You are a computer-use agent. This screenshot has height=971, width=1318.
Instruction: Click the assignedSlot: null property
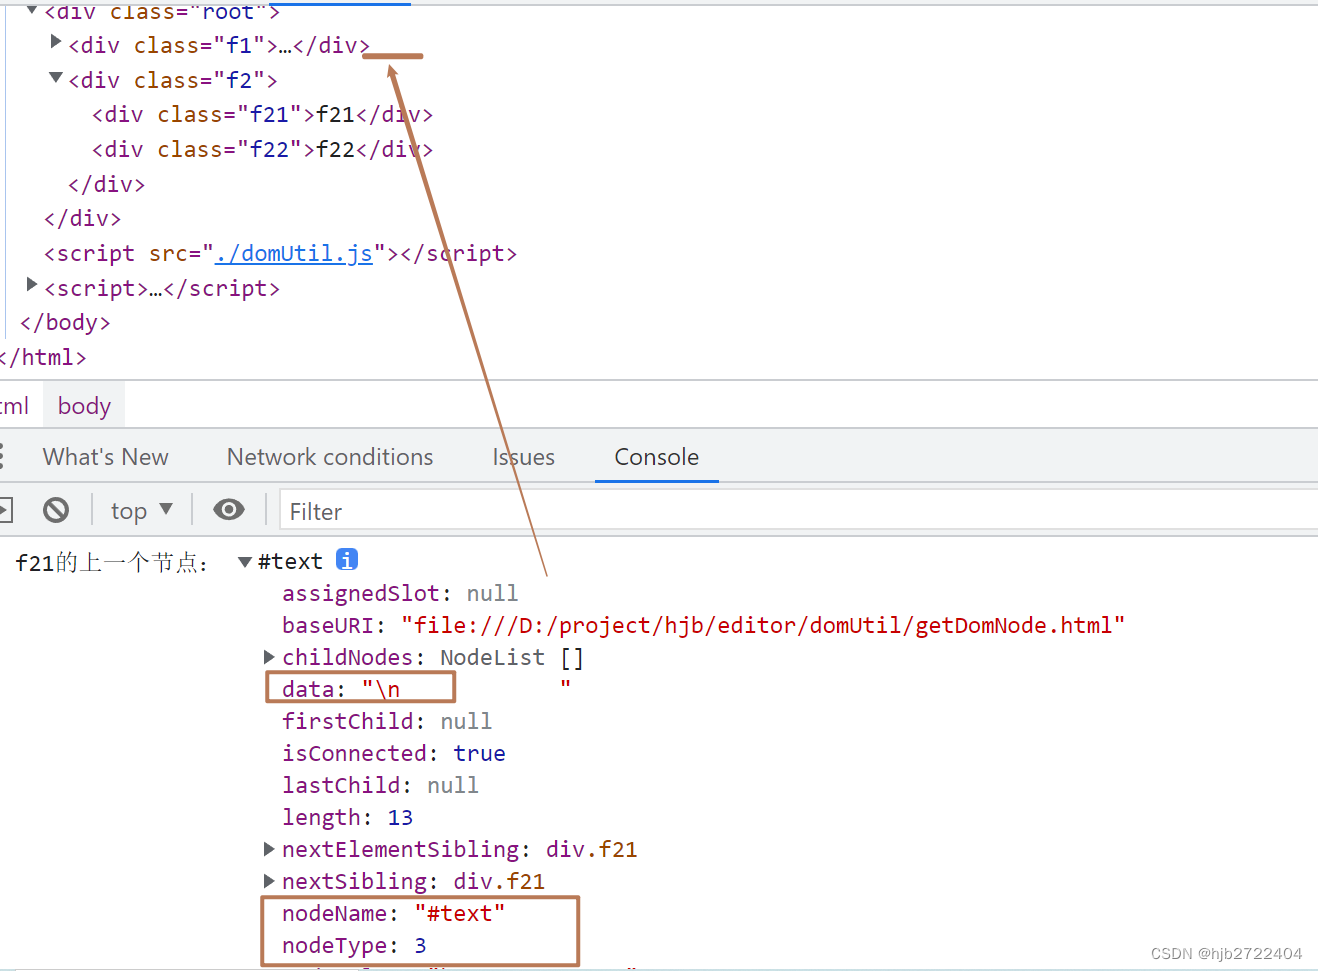(400, 594)
